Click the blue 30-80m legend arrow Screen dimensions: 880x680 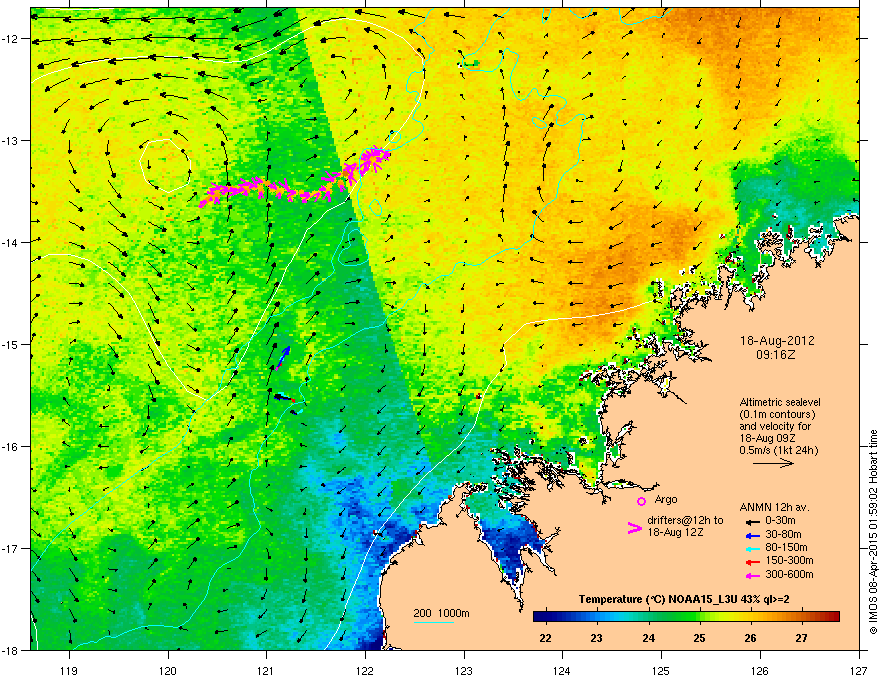click(x=751, y=536)
